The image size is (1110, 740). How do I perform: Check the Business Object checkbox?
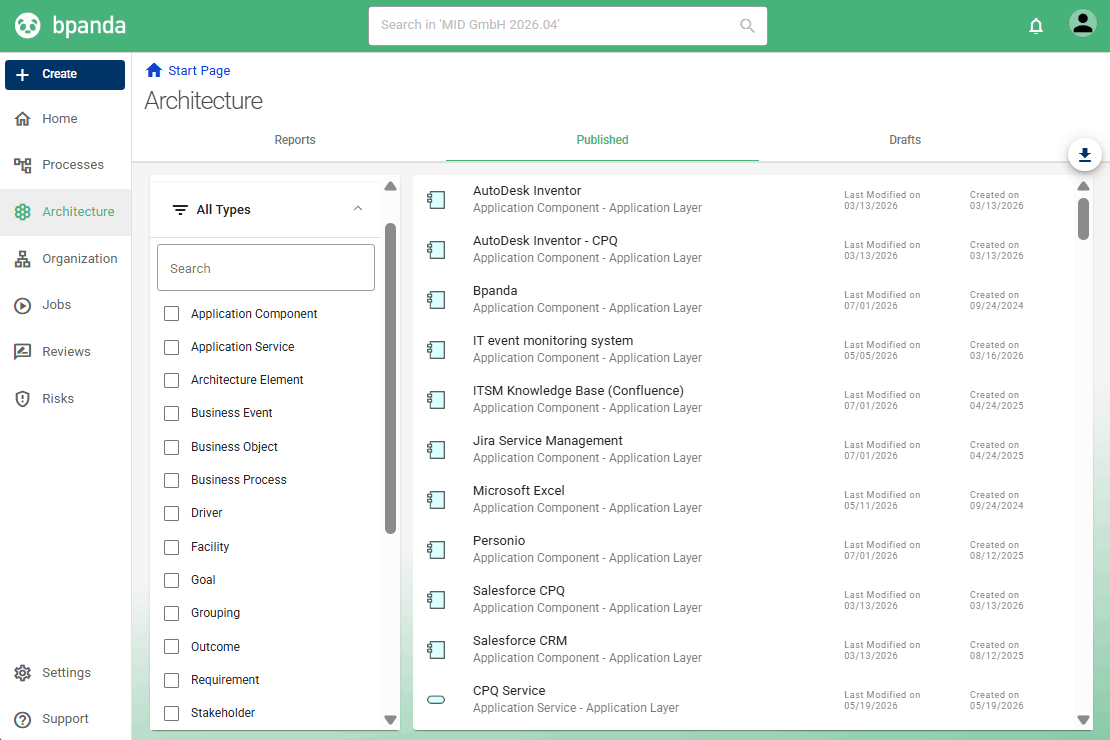pos(171,447)
